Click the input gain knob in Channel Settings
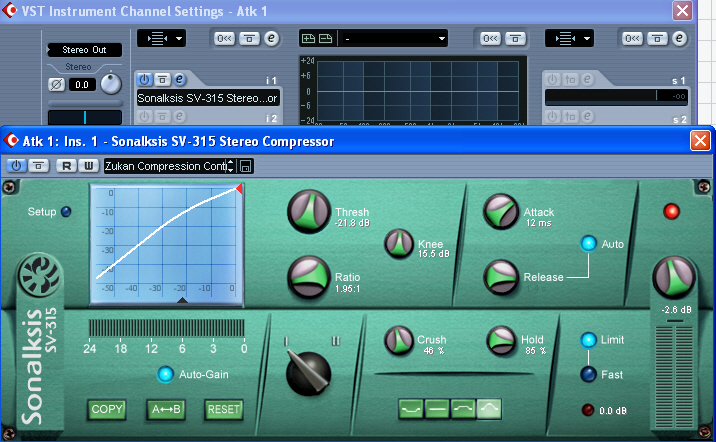716x442 pixels. (111, 84)
